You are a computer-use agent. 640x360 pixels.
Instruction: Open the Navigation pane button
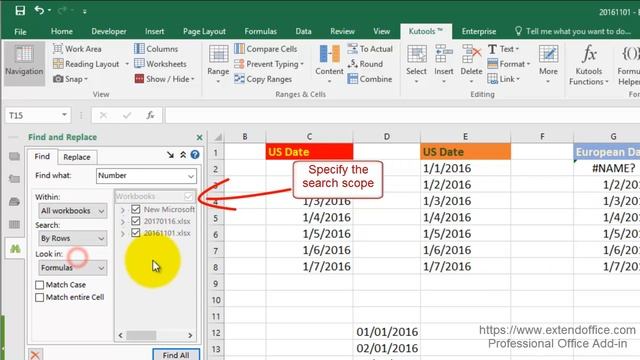(x=24, y=63)
